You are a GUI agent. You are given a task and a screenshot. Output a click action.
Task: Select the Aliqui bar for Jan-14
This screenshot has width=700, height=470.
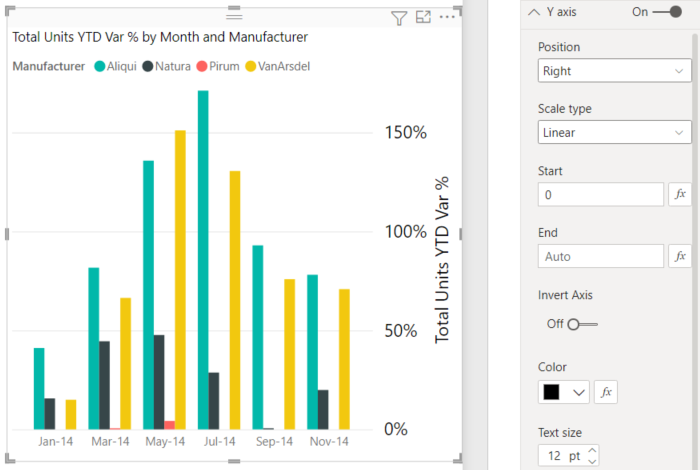(39, 388)
